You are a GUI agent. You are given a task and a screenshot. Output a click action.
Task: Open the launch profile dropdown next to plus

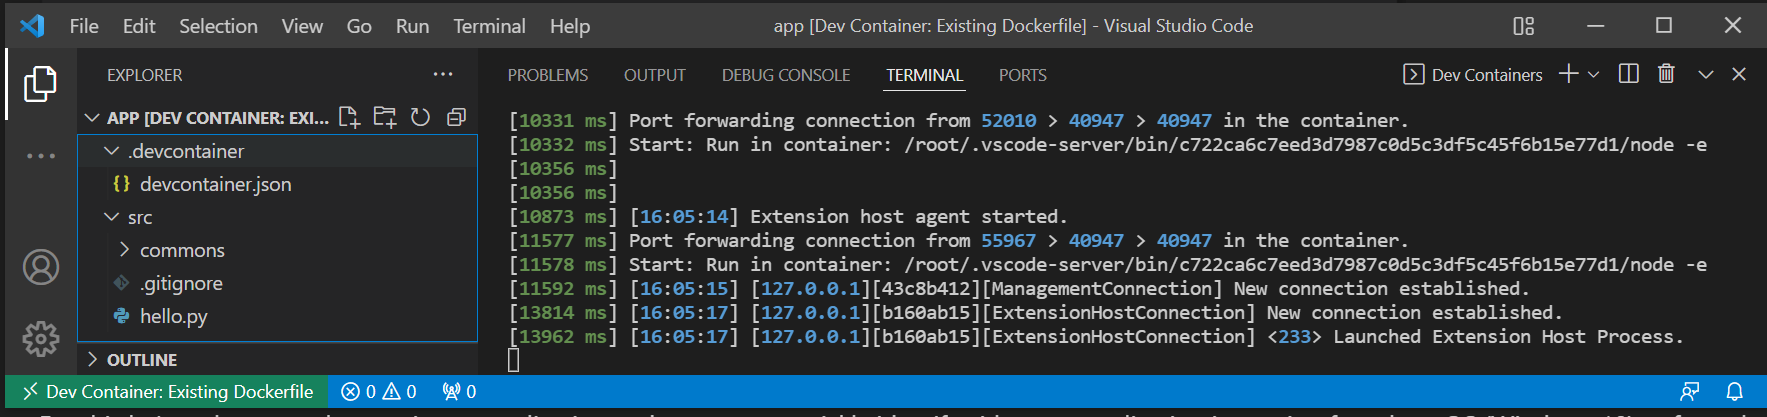pos(1594,75)
